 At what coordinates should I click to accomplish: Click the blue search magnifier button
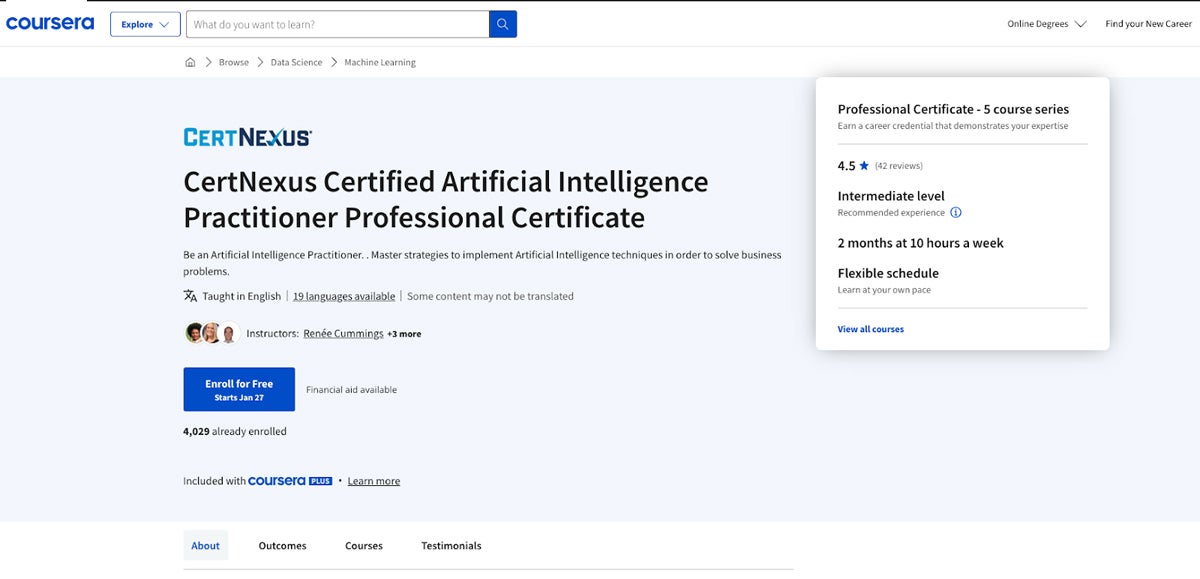[x=503, y=24]
